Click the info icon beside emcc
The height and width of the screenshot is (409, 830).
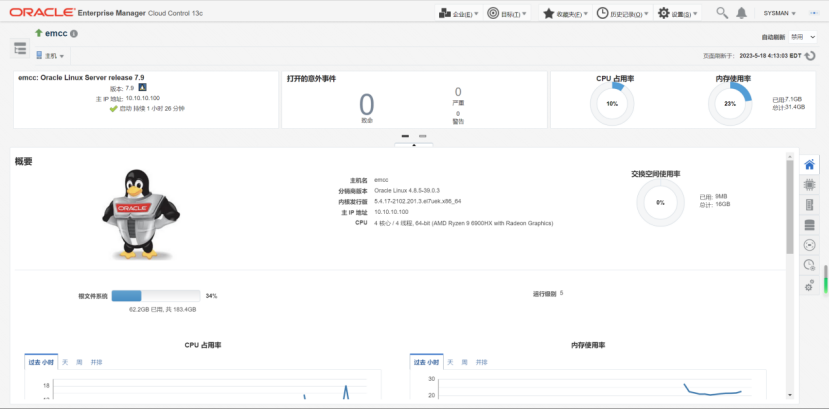click(x=74, y=33)
